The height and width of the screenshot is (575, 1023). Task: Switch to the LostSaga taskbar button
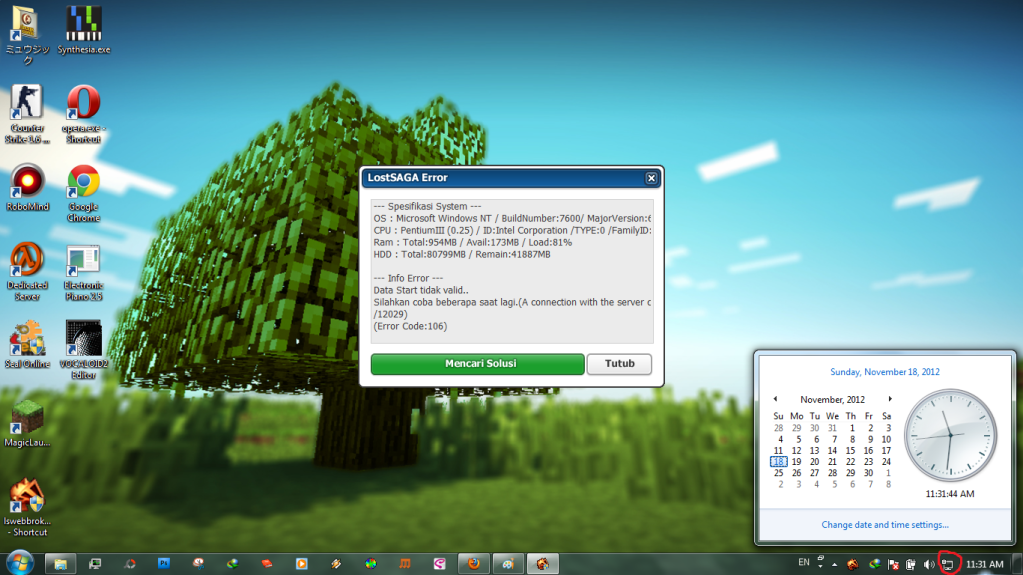543,563
